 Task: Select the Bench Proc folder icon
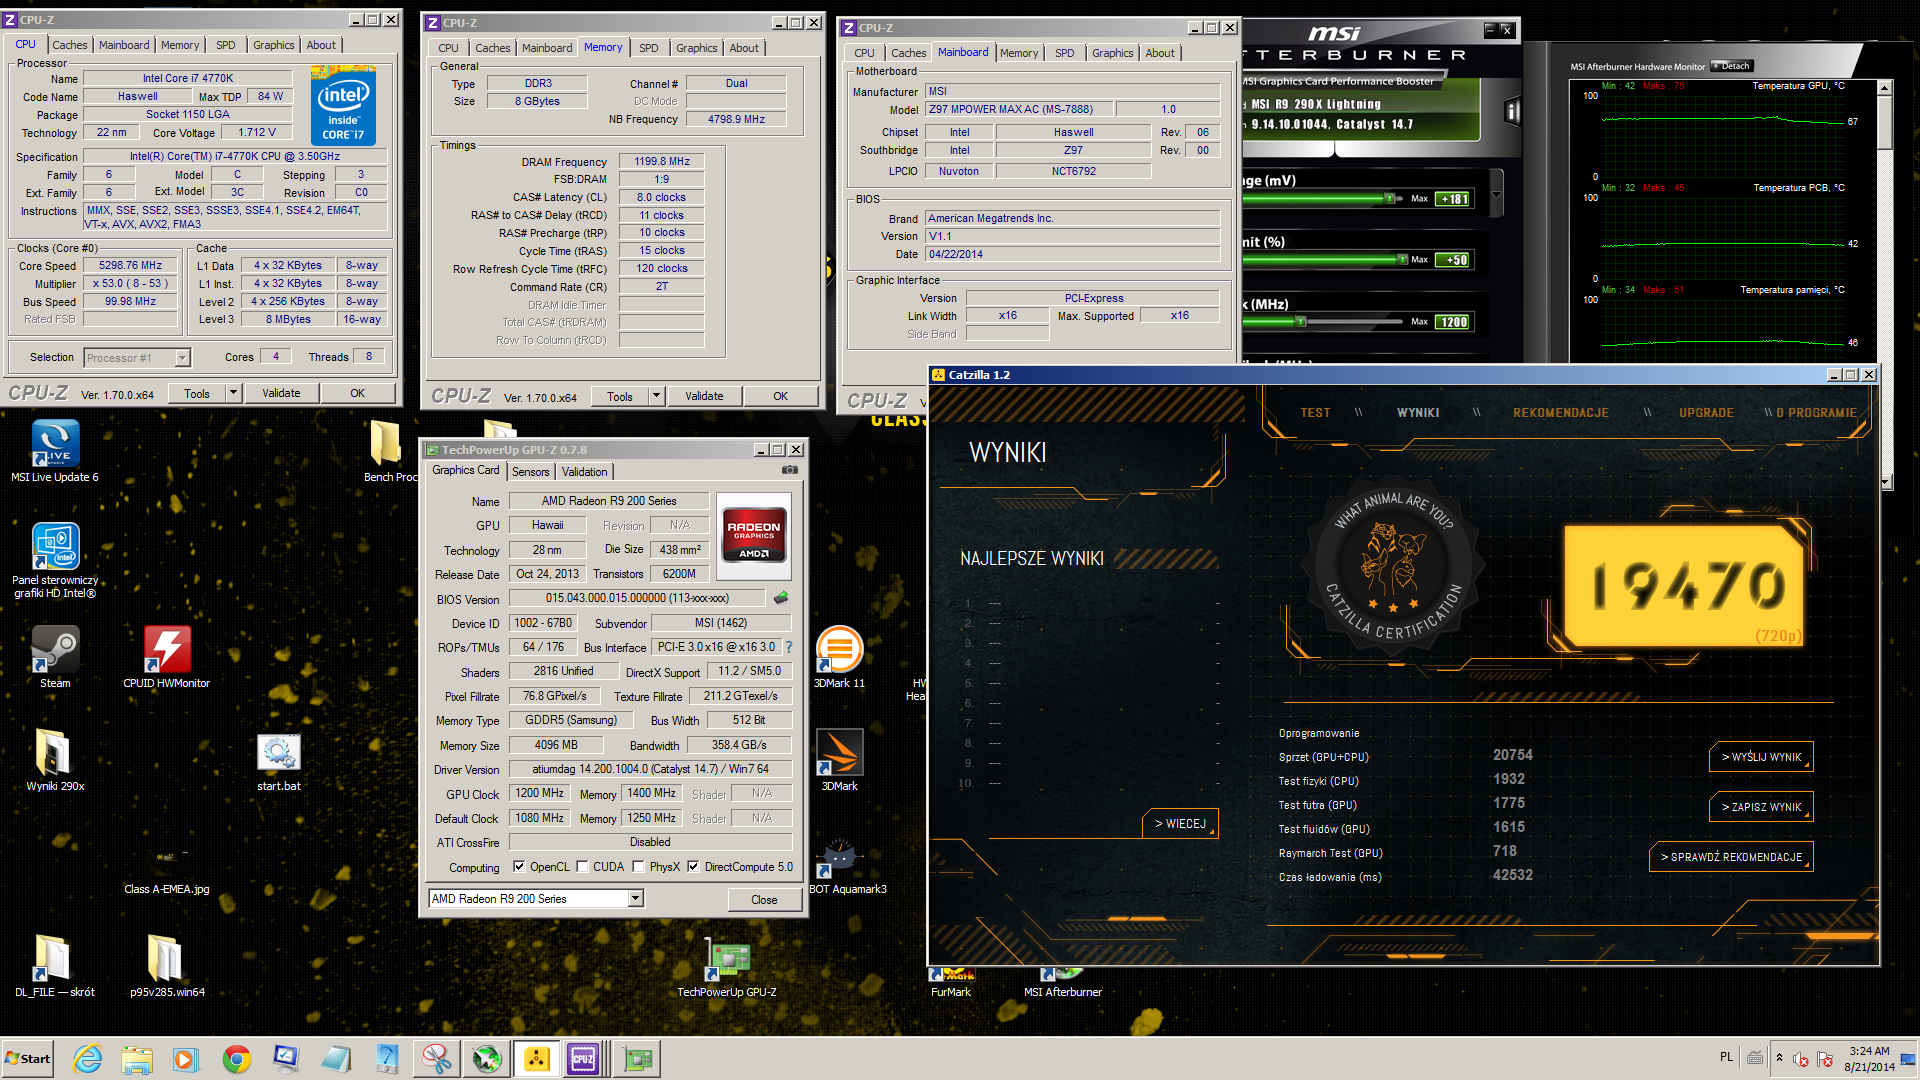point(386,443)
